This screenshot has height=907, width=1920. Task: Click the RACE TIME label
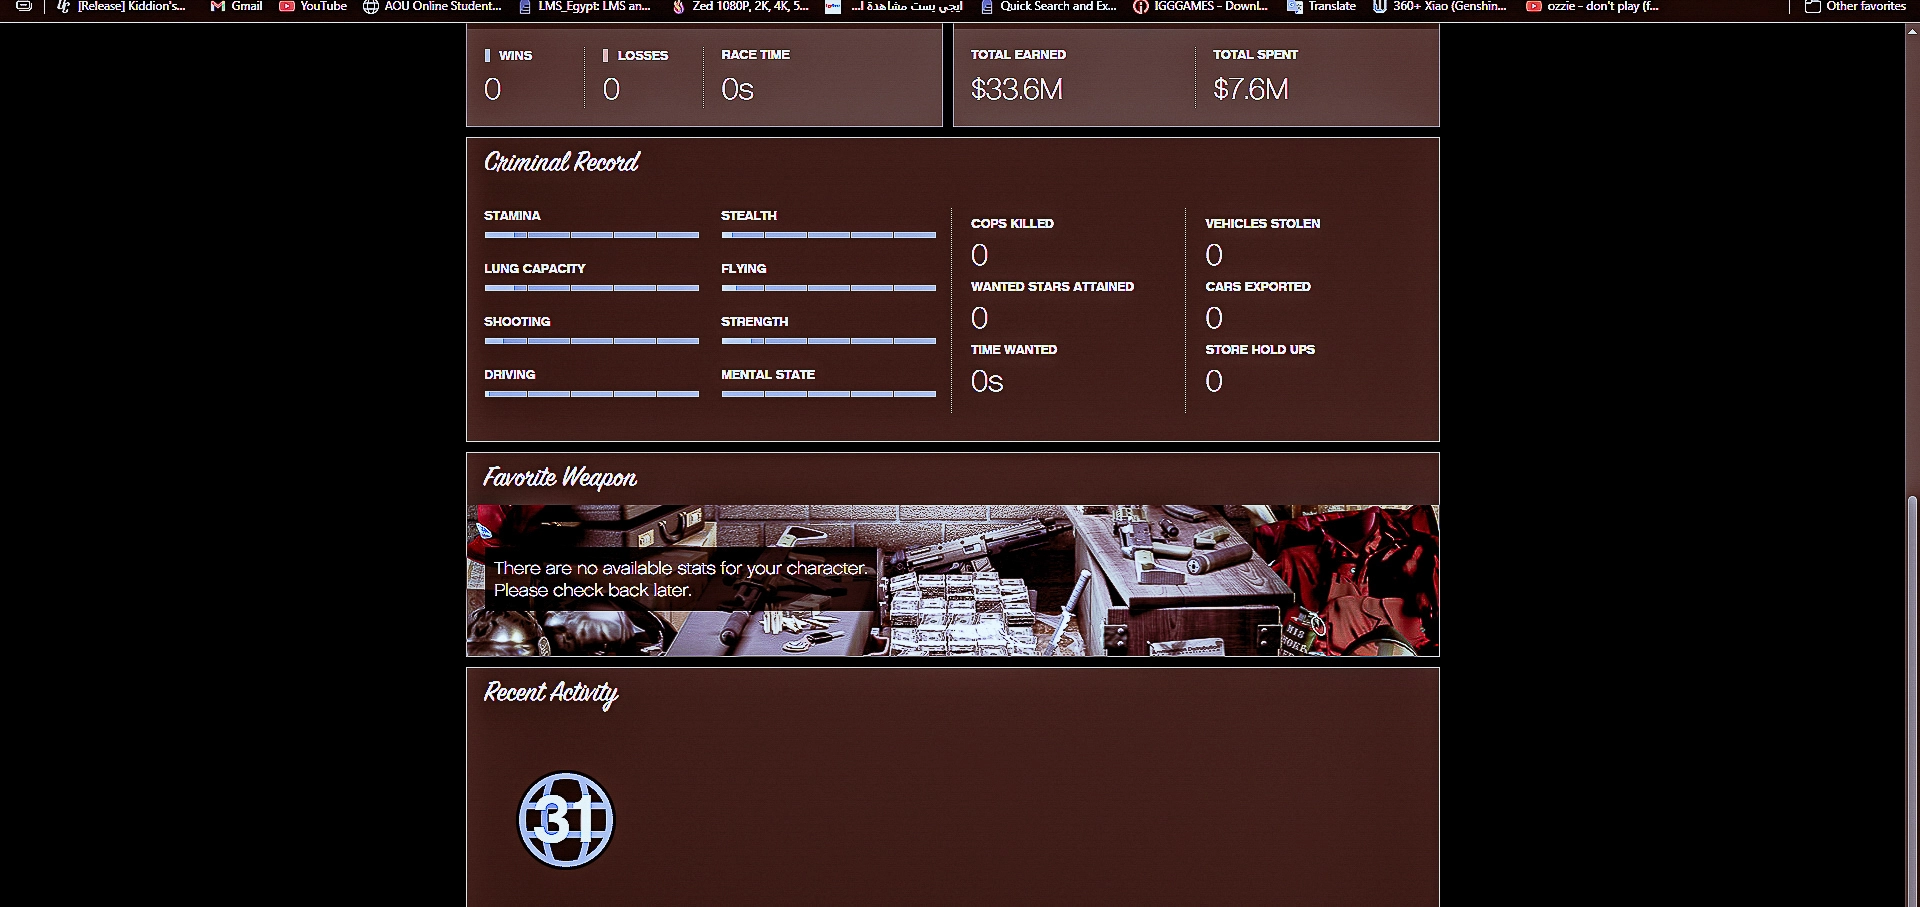(x=756, y=55)
